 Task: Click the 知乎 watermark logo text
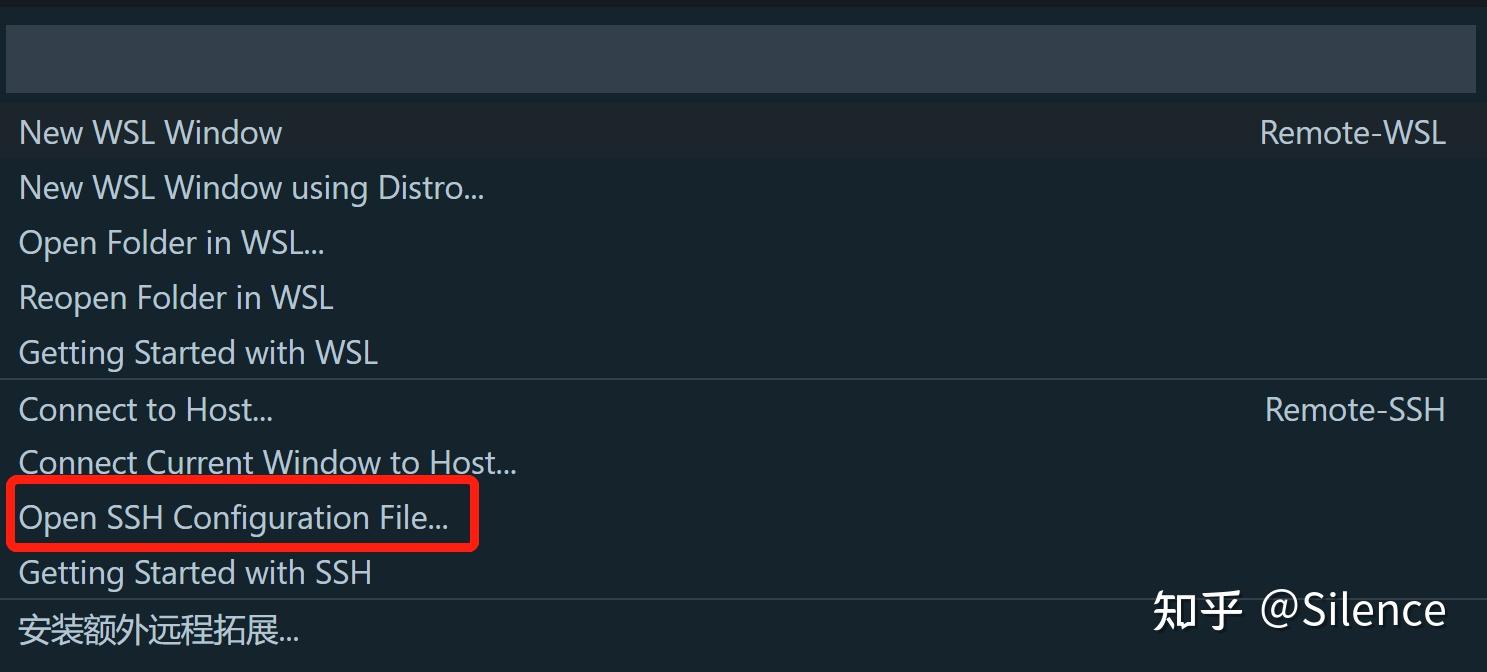[1197, 610]
